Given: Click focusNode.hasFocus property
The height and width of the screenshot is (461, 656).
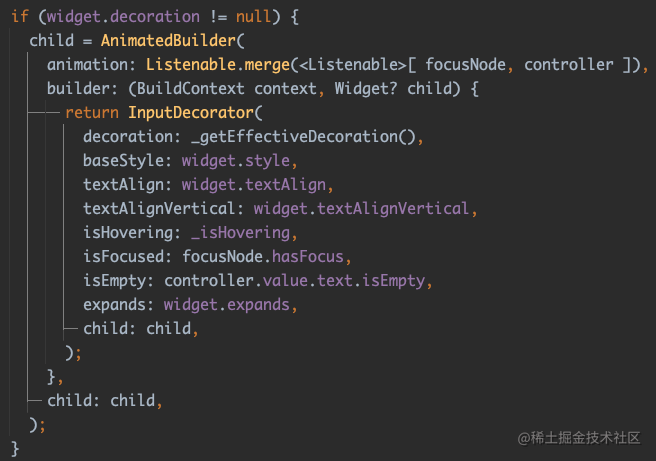Looking at the screenshot, I should pyautogui.click(x=263, y=256).
